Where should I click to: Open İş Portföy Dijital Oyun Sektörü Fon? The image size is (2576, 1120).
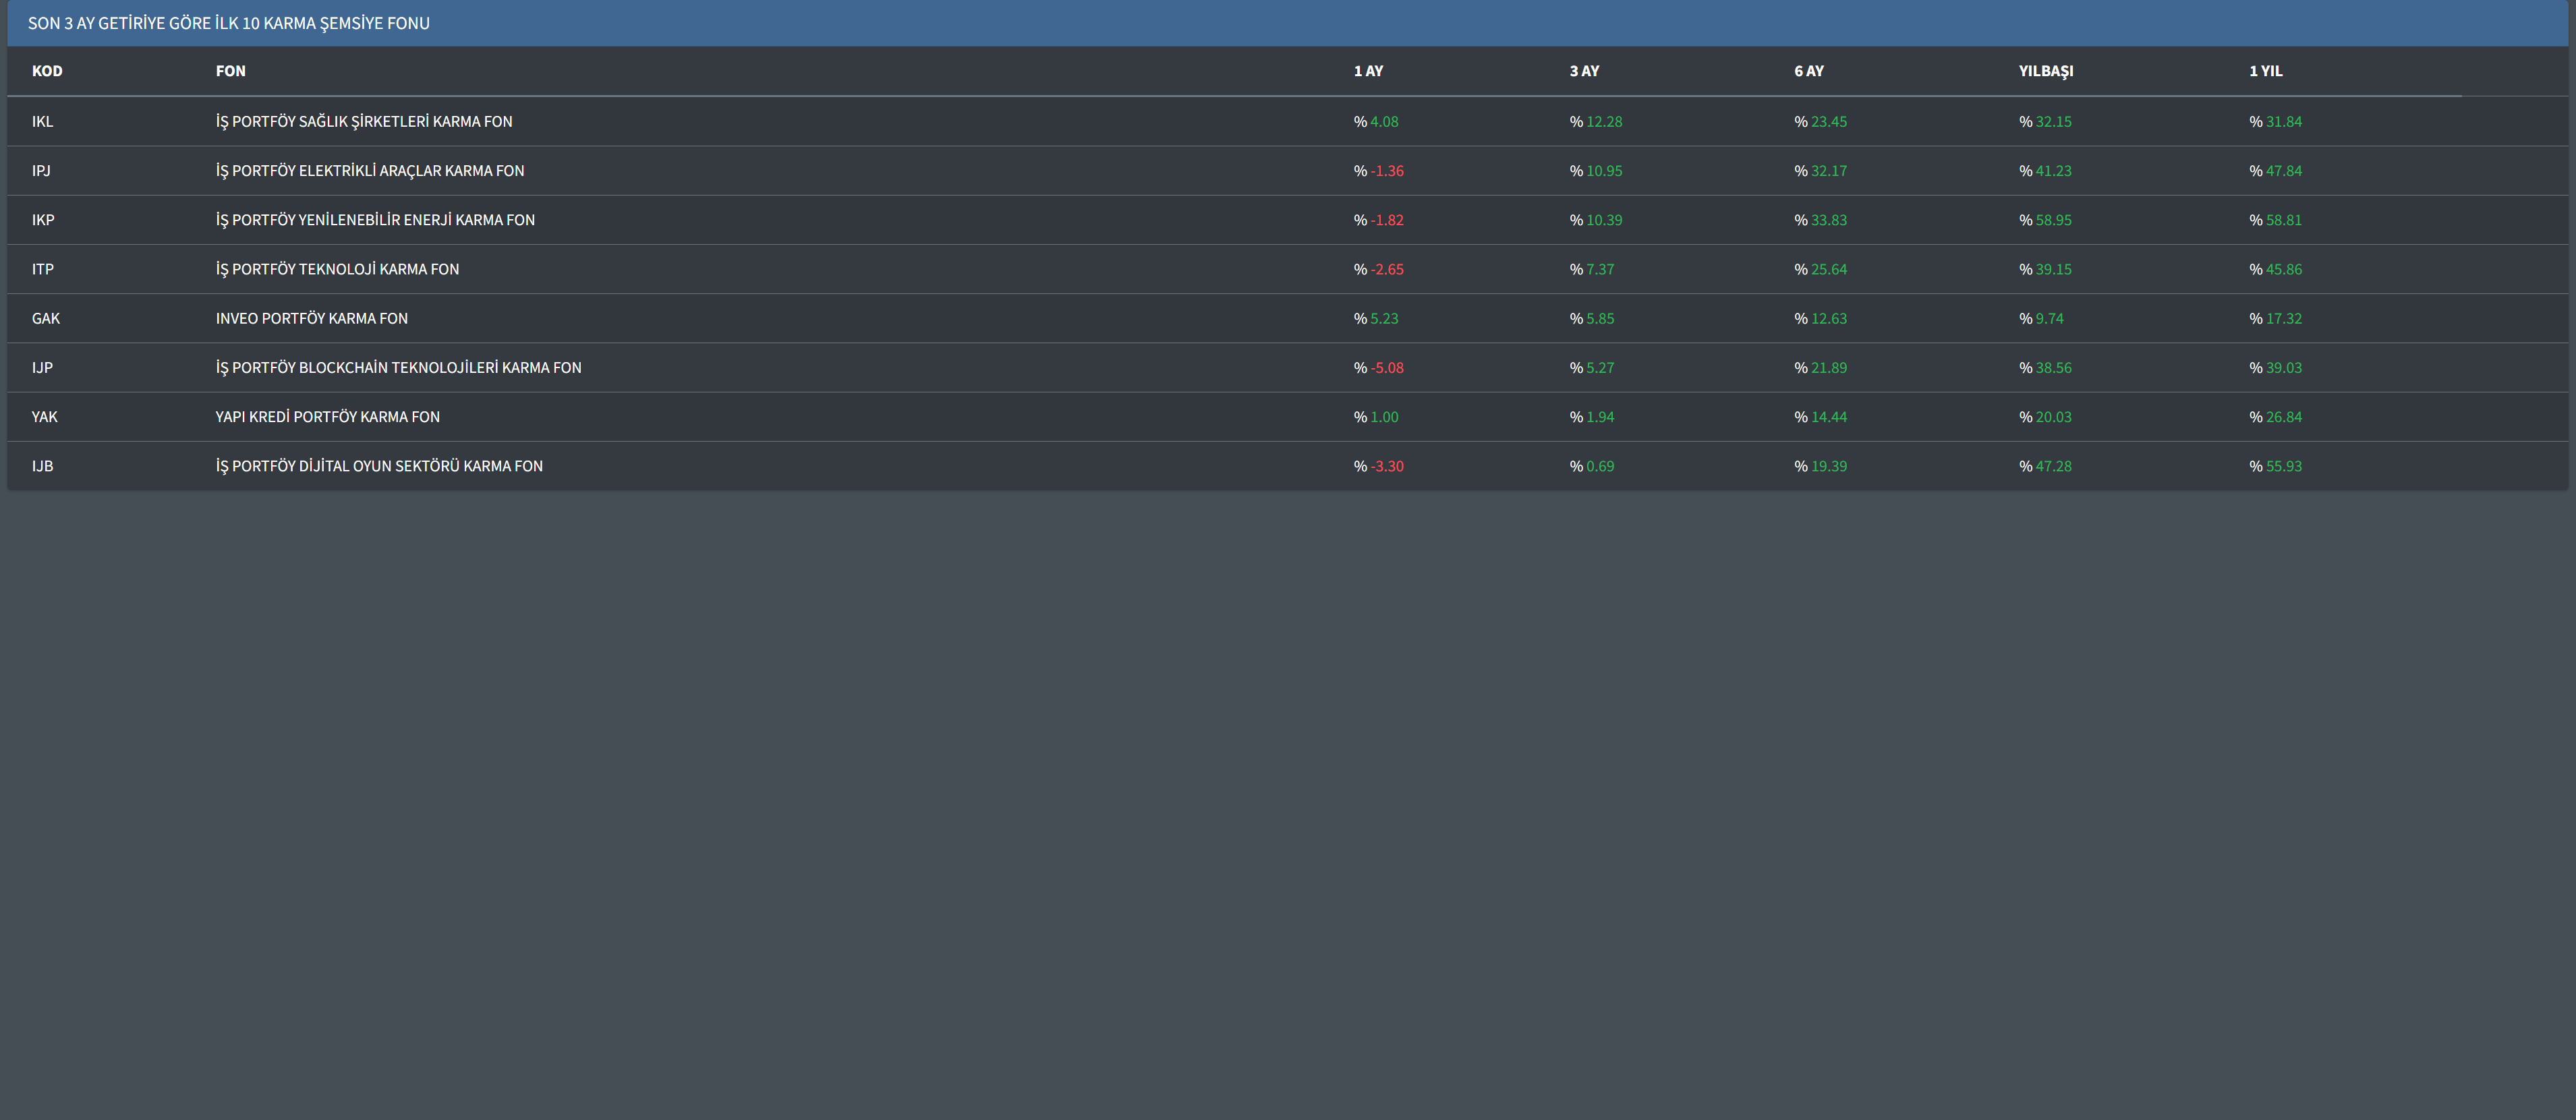tap(379, 465)
